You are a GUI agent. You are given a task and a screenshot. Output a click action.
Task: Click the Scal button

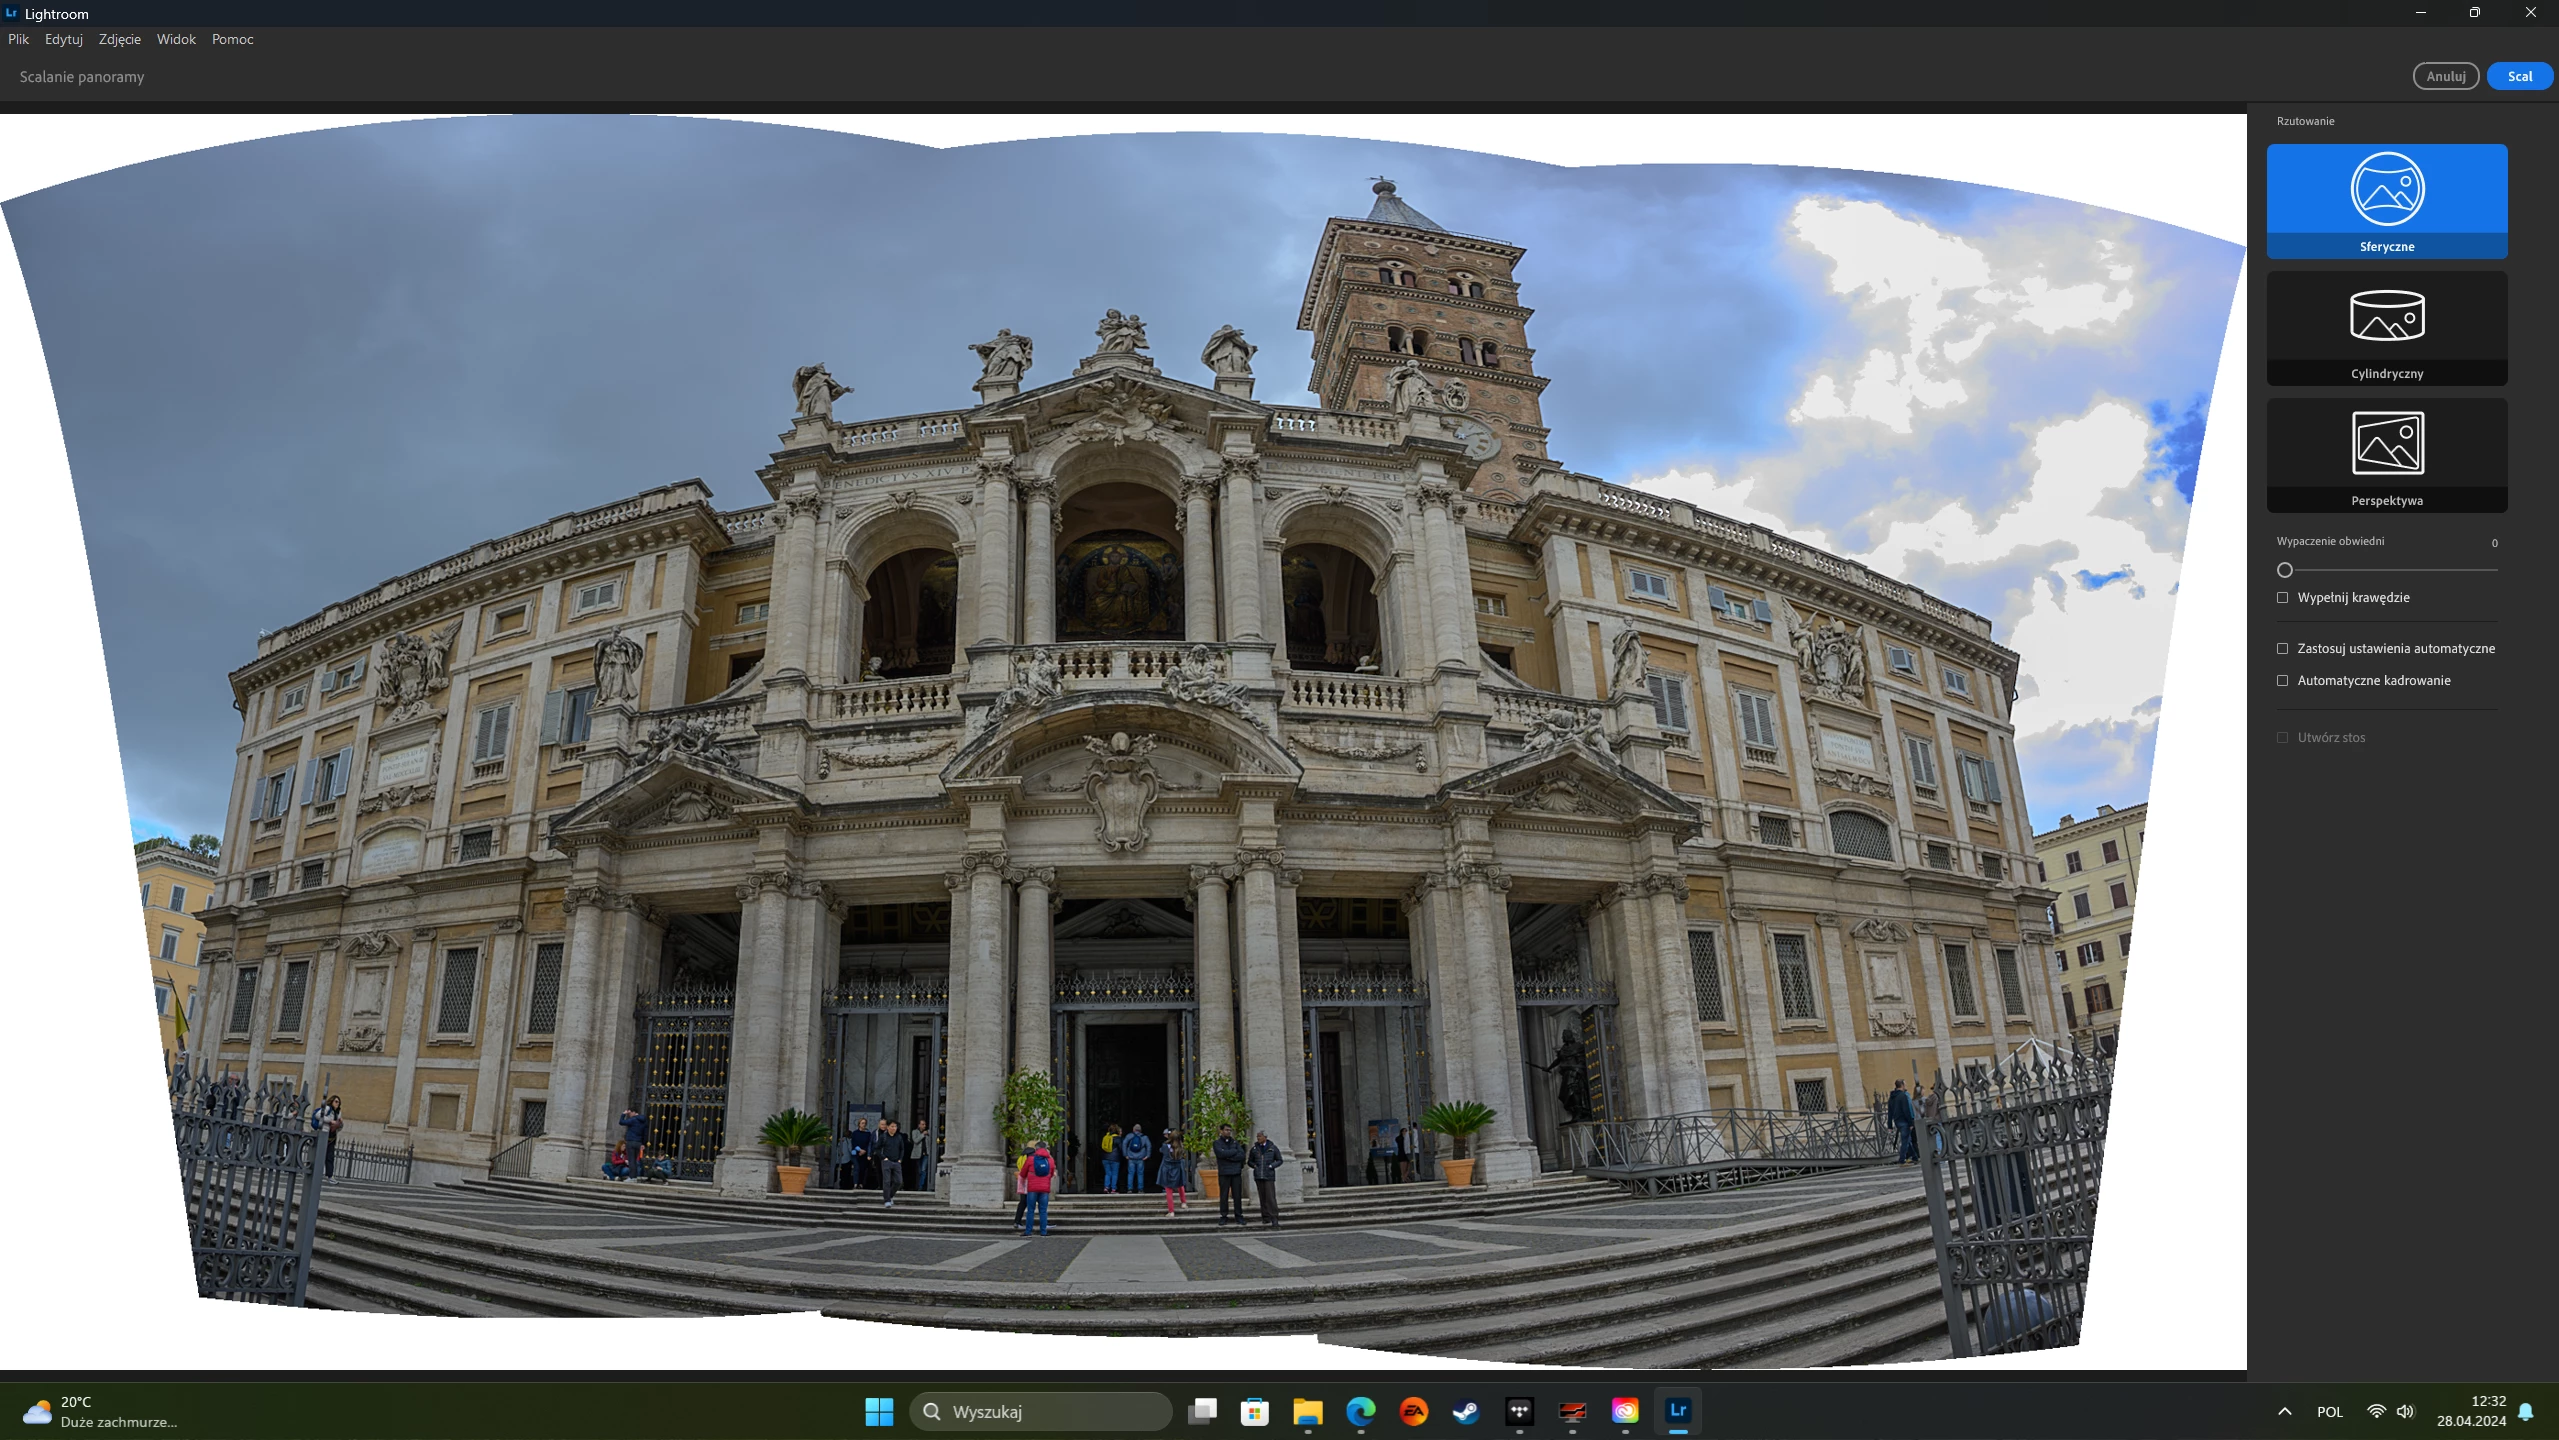point(2519,76)
